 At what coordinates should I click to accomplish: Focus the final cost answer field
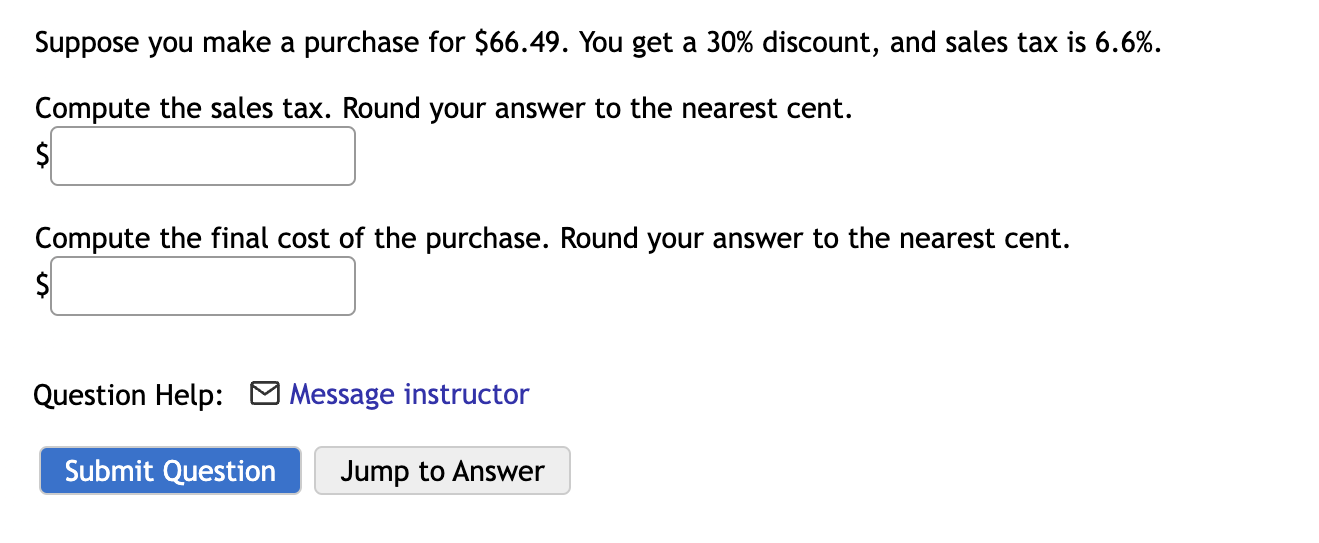coord(203,286)
